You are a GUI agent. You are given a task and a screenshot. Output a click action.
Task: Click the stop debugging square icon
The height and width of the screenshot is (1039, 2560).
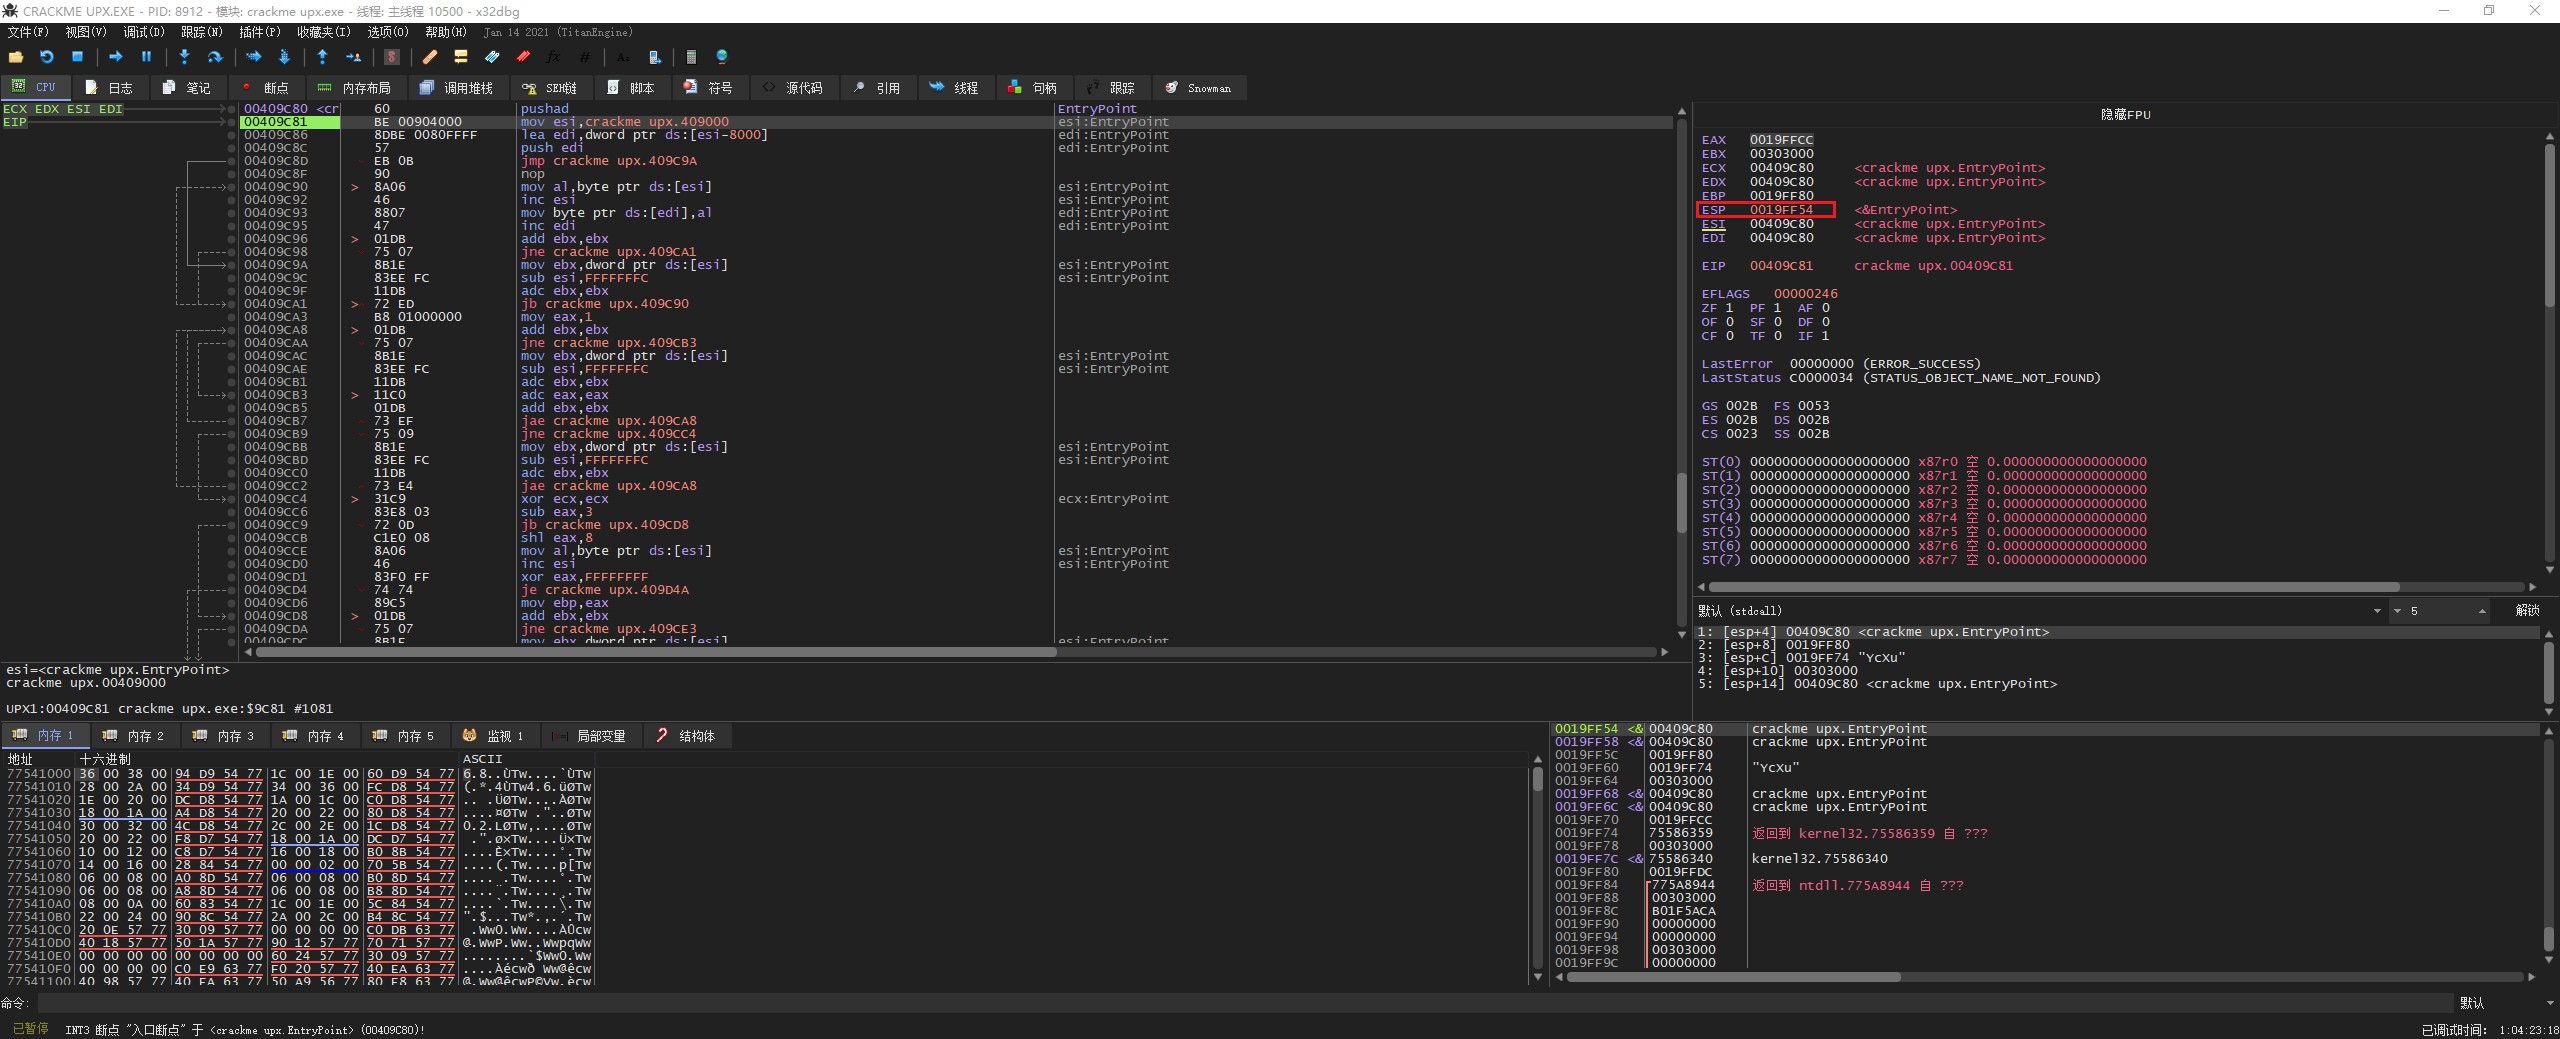(x=77, y=57)
